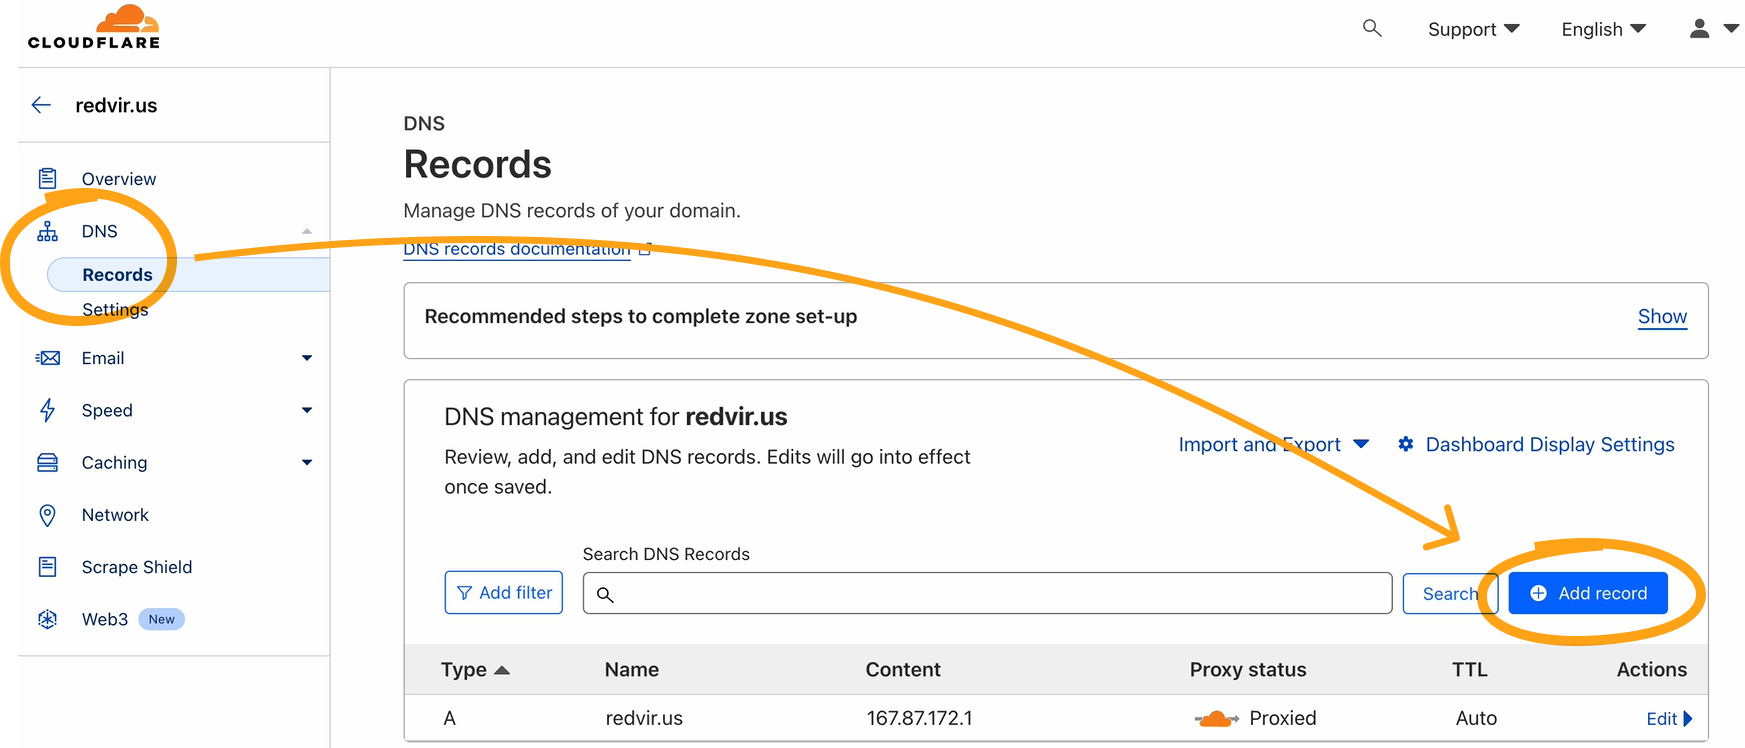Click the orange Proxied cloud icon
1745x748 pixels.
[x=1216, y=718]
